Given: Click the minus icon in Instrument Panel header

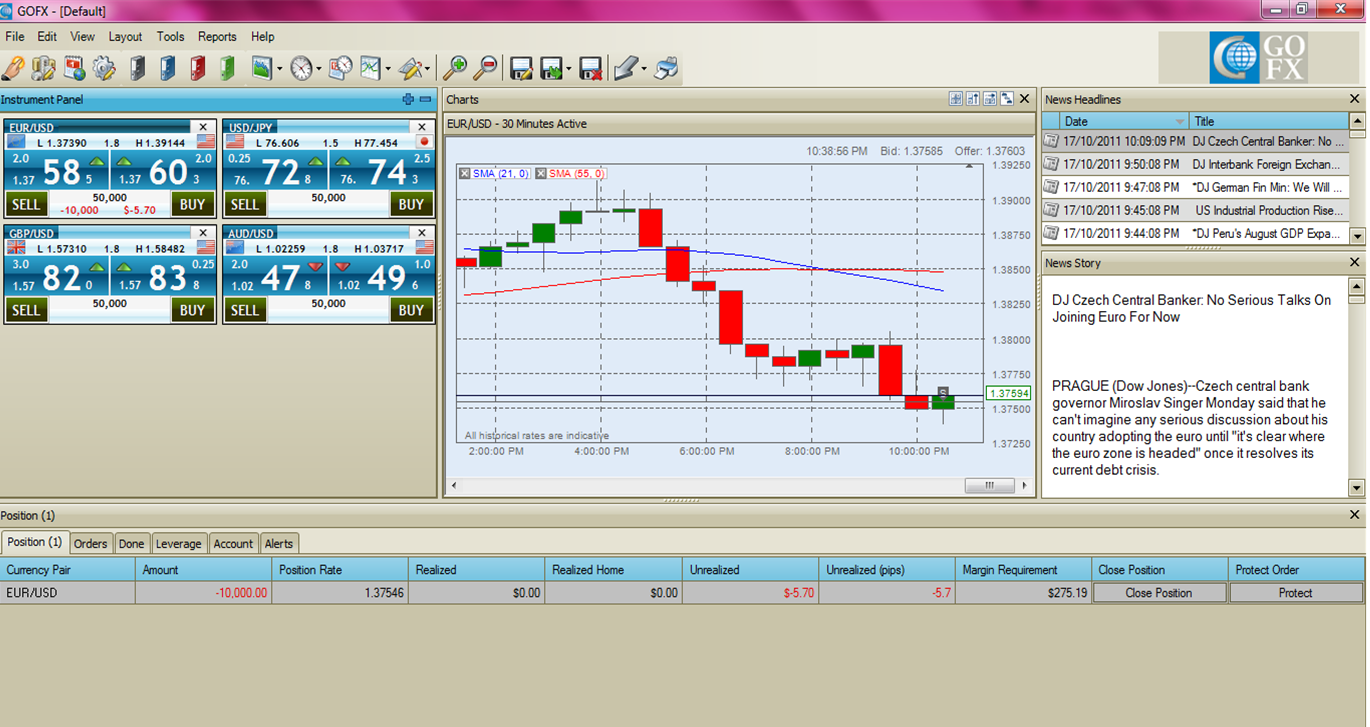Looking at the screenshot, I should 425,99.
